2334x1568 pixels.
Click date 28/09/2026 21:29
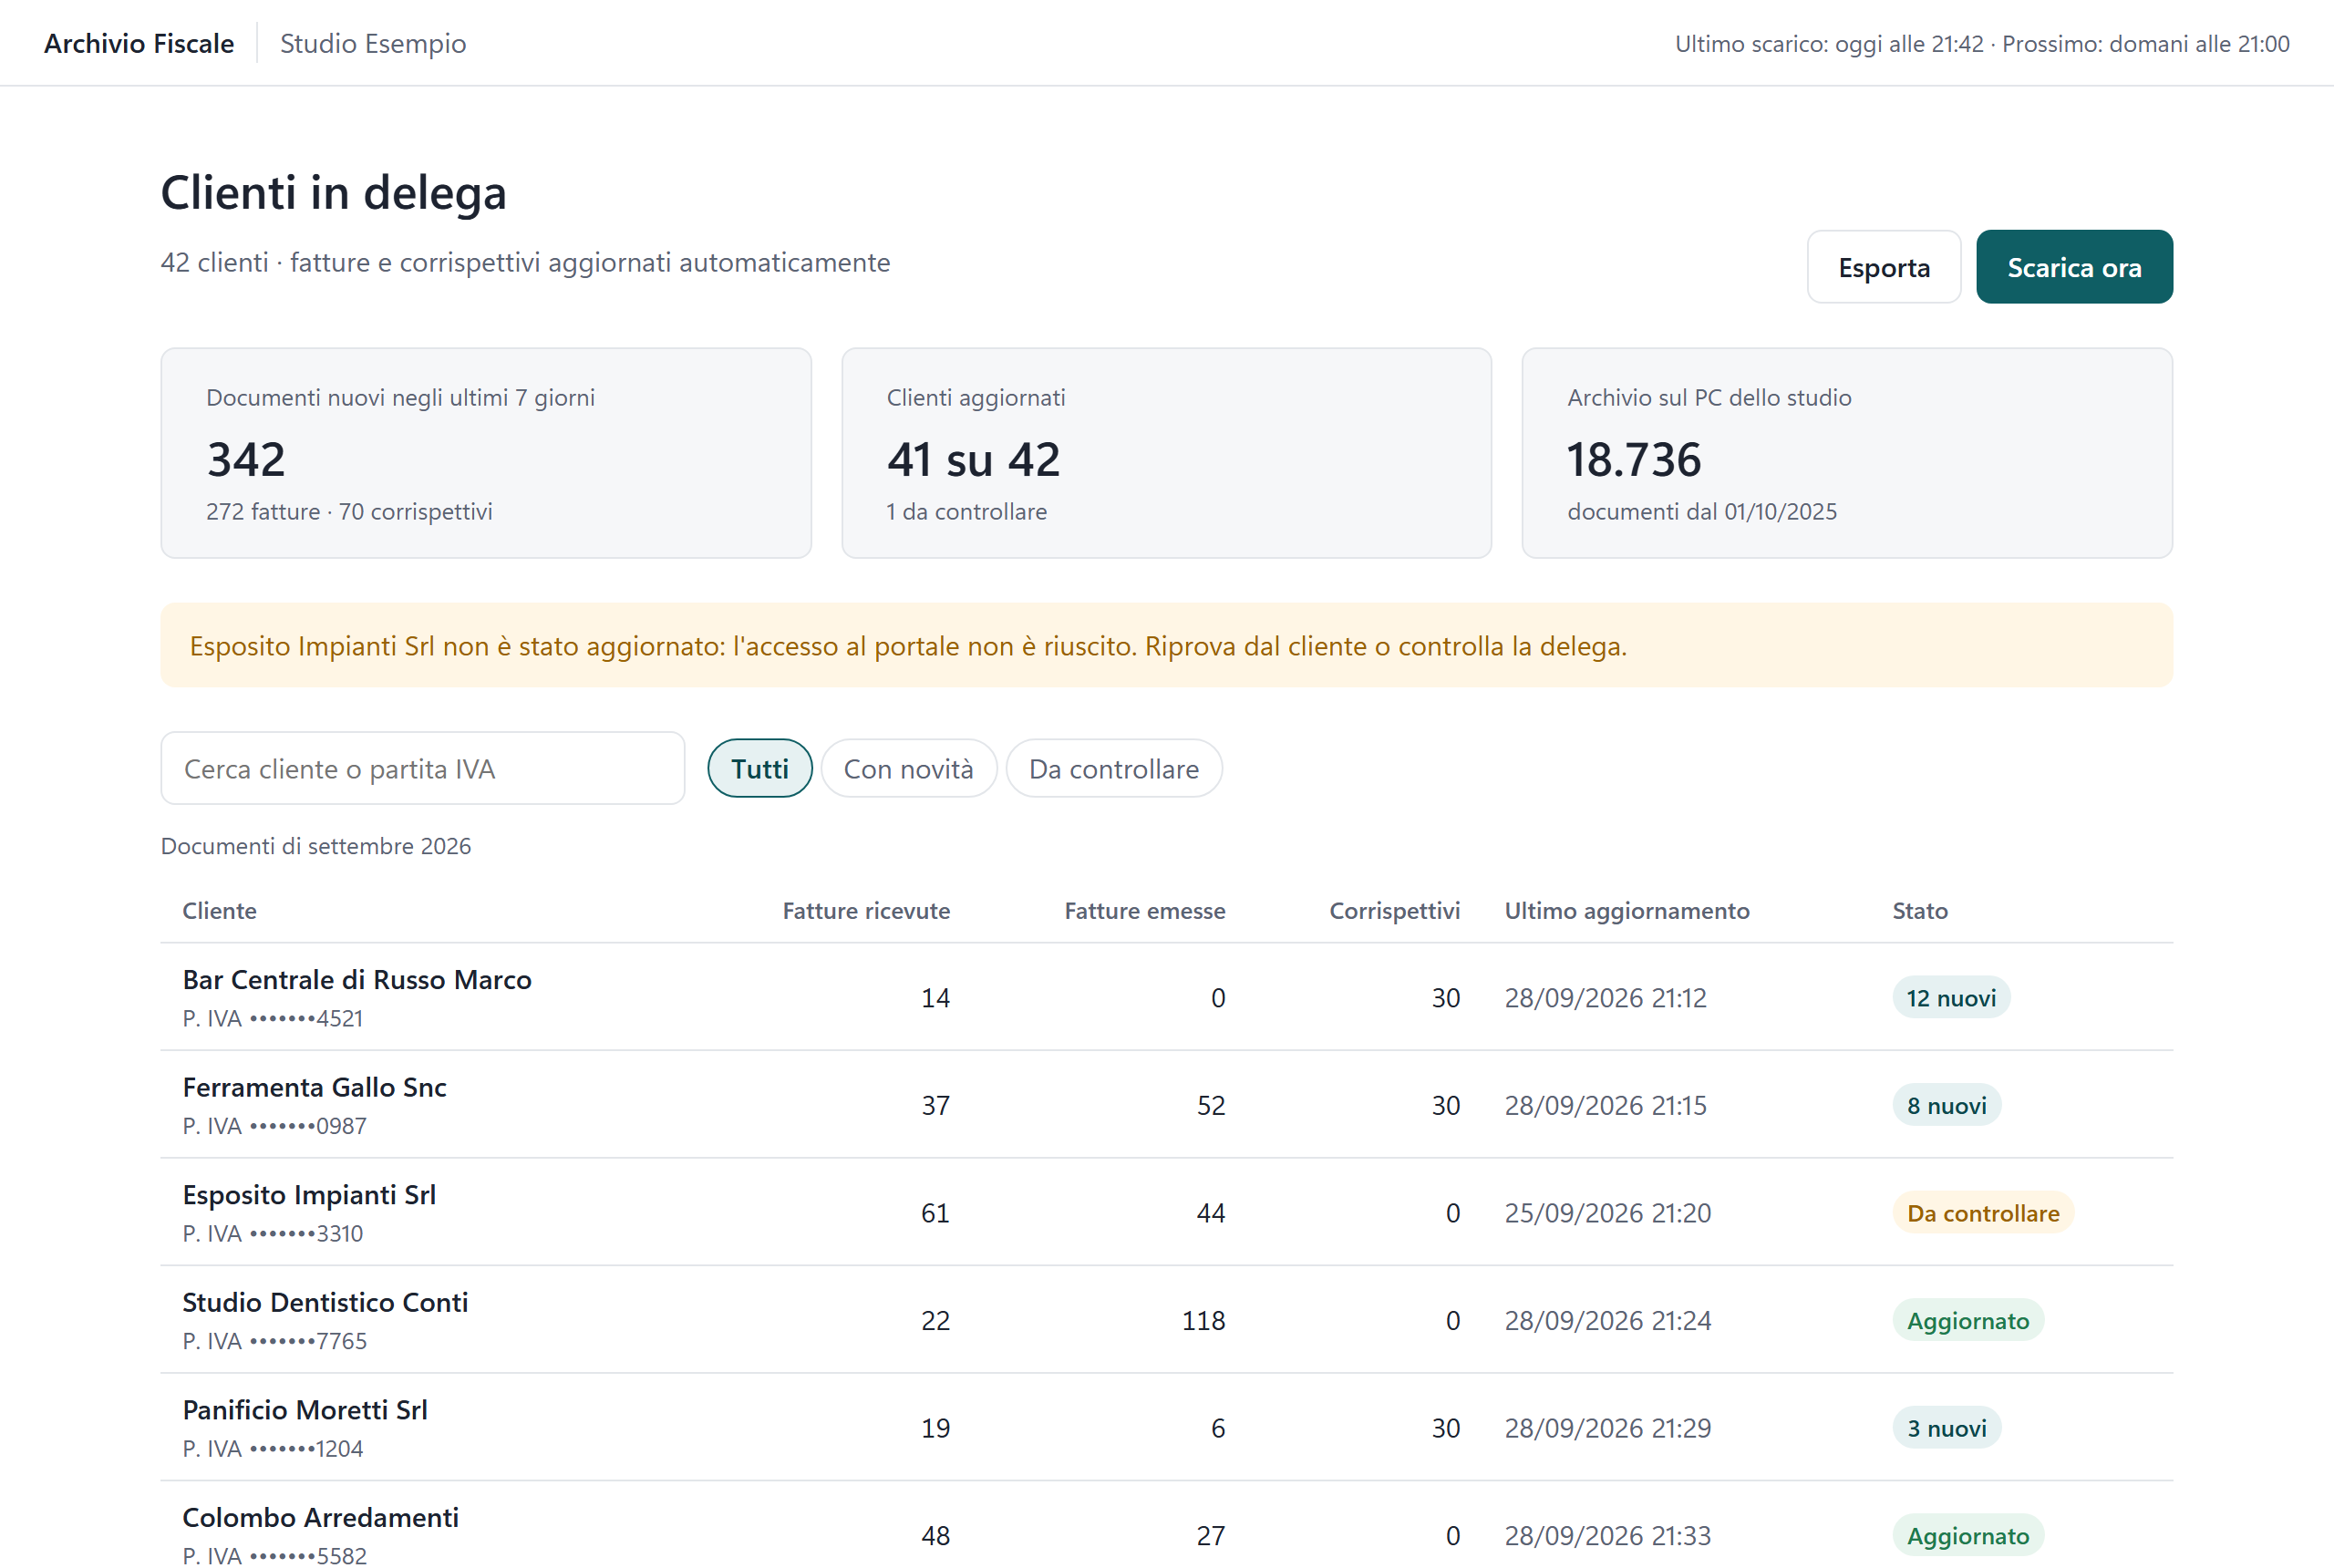click(1607, 1428)
